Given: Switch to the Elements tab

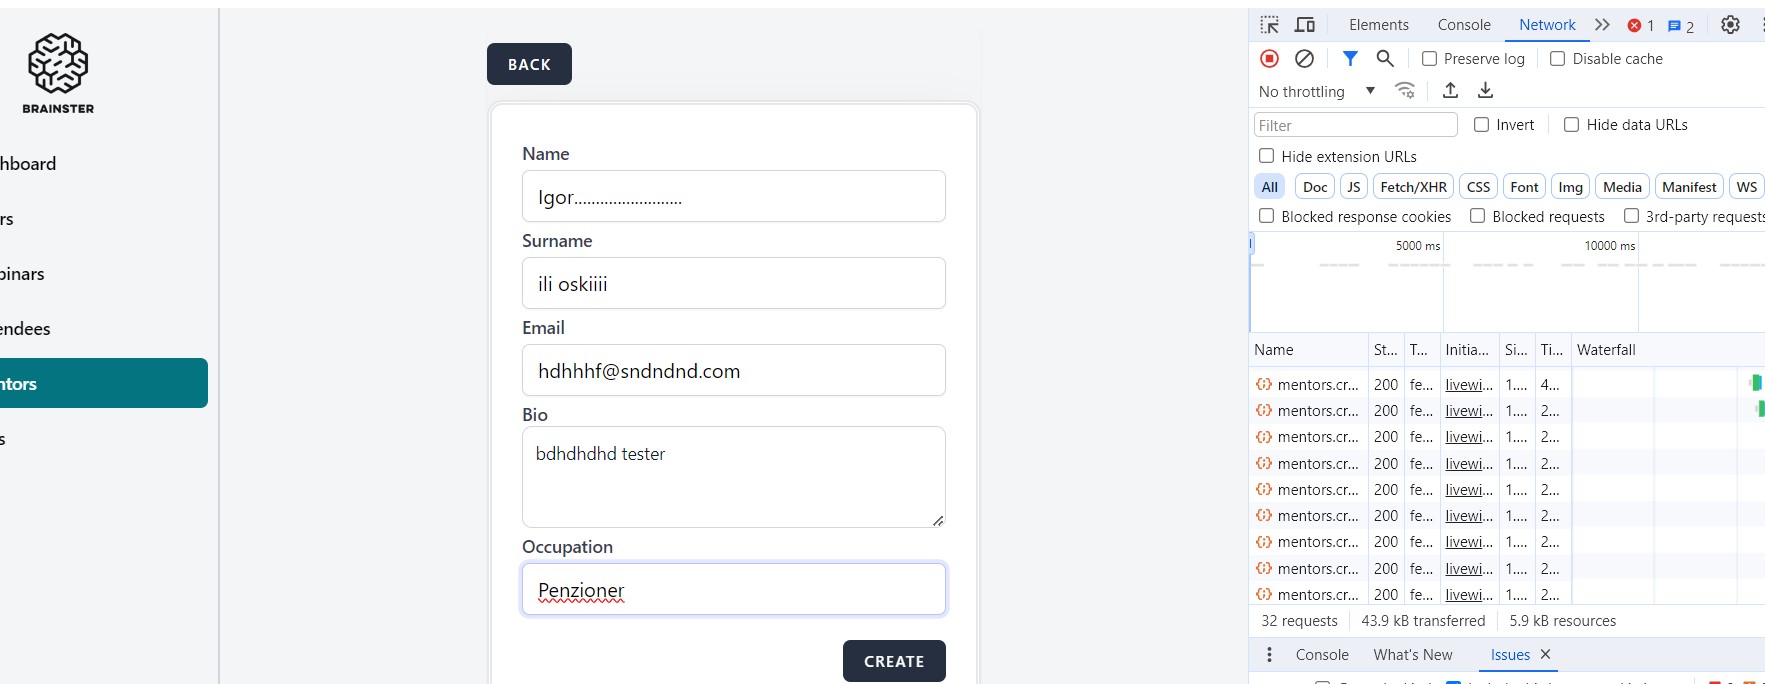Looking at the screenshot, I should tap(1378, 25).
